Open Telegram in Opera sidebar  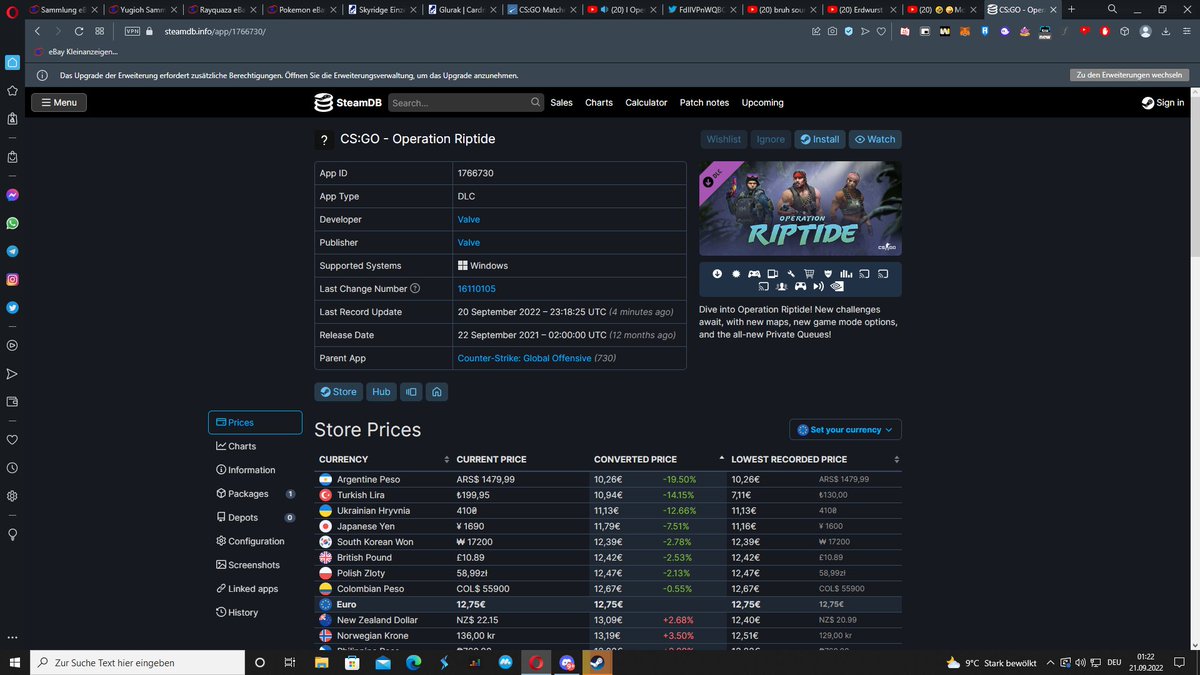(x=12, y=251)
